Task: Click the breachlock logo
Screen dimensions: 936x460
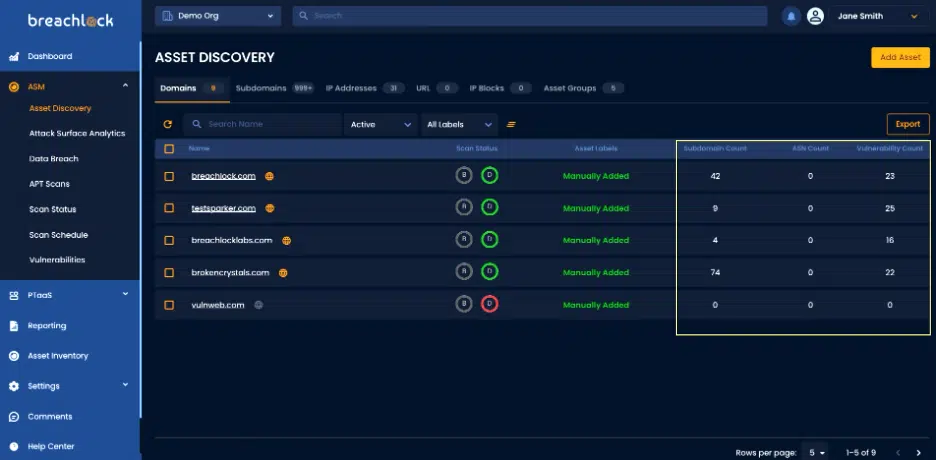Action: [x=70, y=21]
